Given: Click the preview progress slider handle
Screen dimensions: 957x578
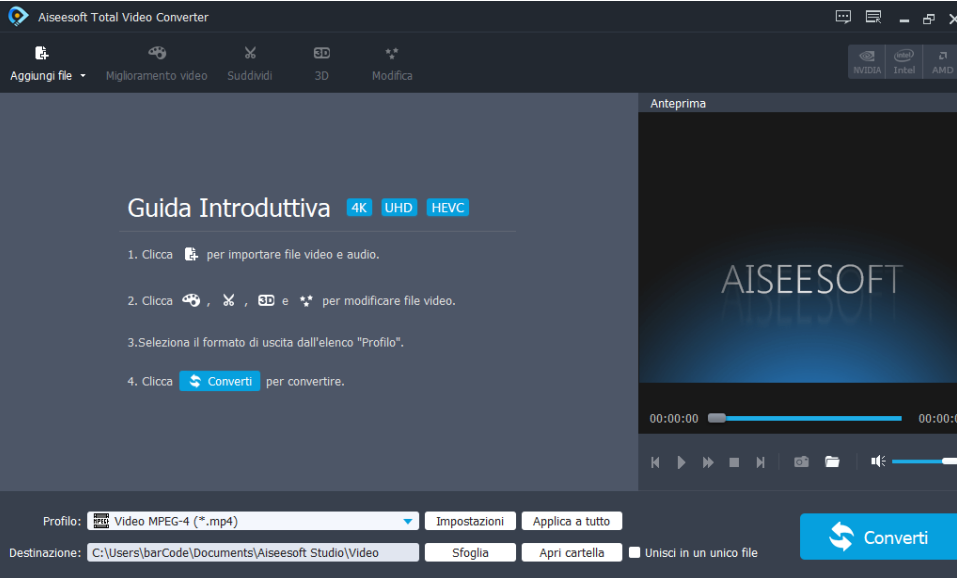Looking at the screenshot, I should 717,418.
